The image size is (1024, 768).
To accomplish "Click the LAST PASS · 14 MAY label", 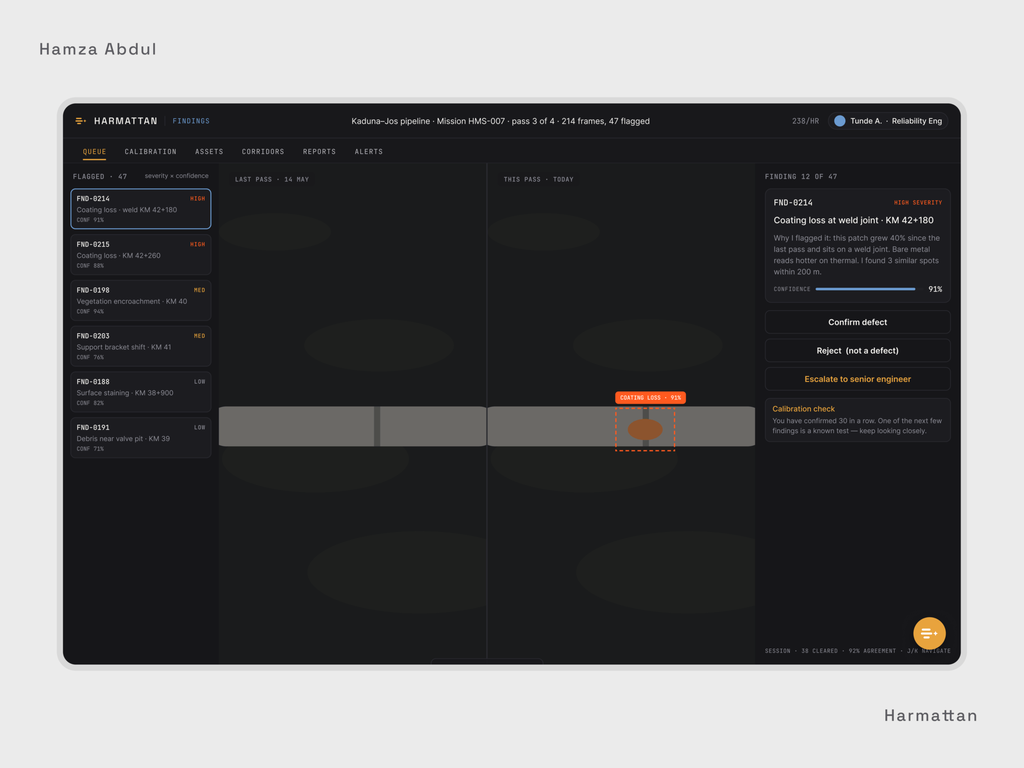I will (x=272, y=179).
